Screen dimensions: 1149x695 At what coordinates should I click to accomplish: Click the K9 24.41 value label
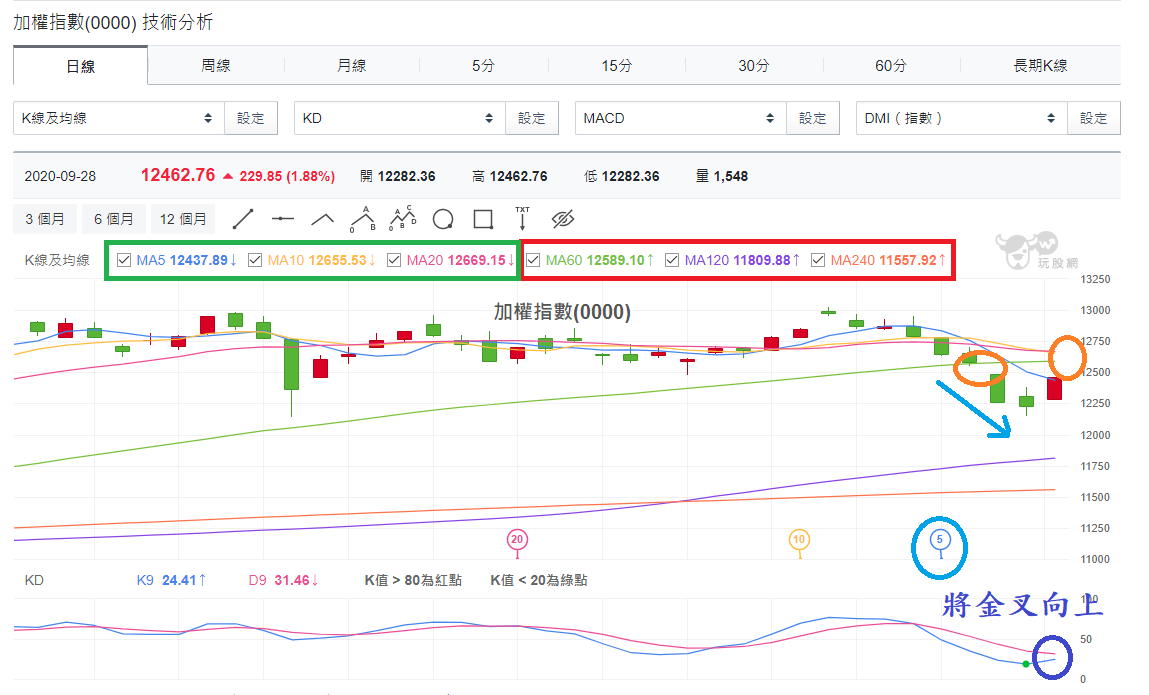click(x=171, y=580)
